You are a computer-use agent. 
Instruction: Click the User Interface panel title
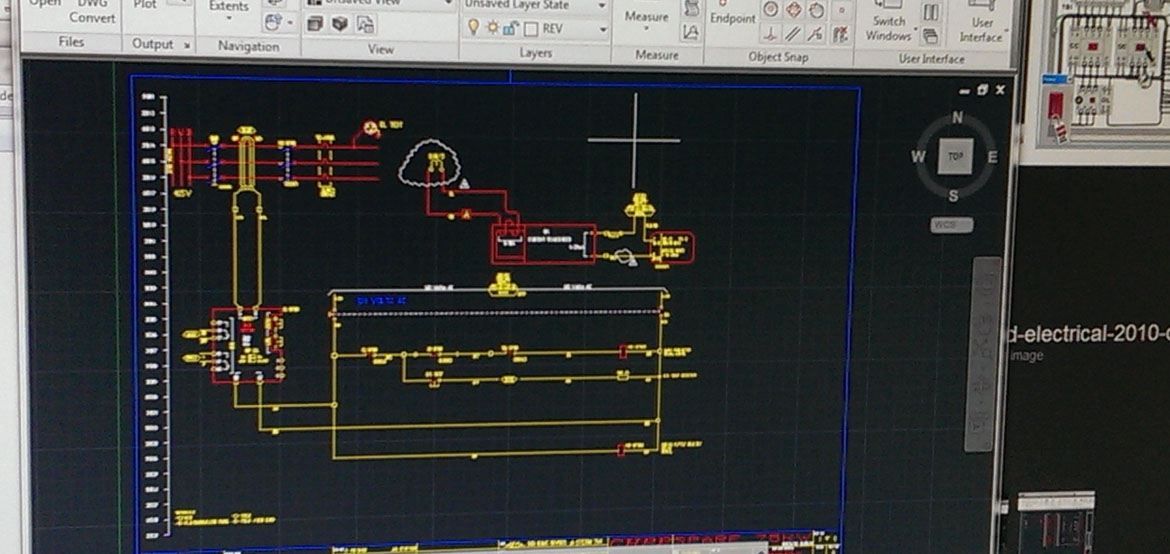pos(931,58)
